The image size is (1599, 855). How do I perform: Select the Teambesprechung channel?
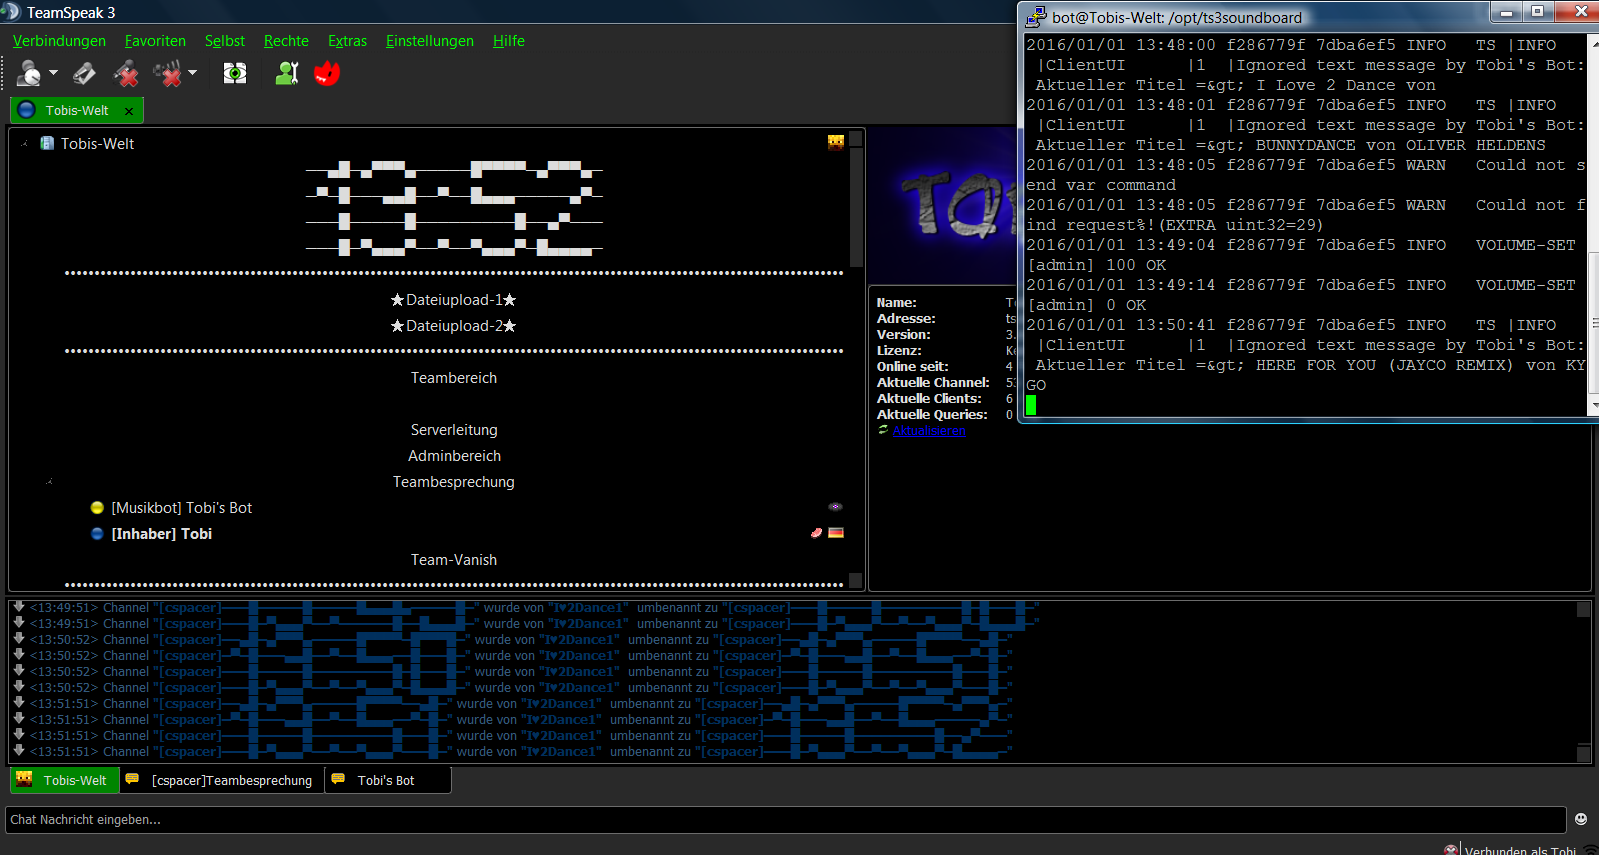click(454, 482)
